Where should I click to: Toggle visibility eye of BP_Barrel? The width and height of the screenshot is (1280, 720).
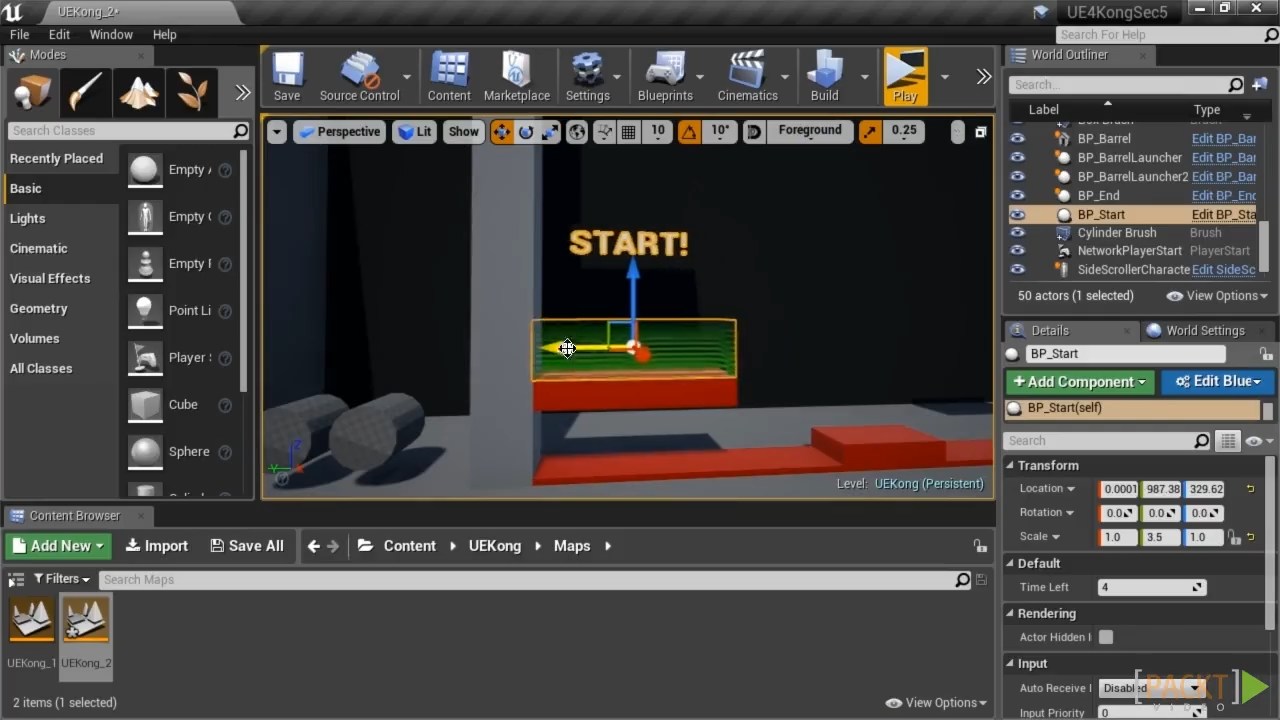(x=1017, y=139)
